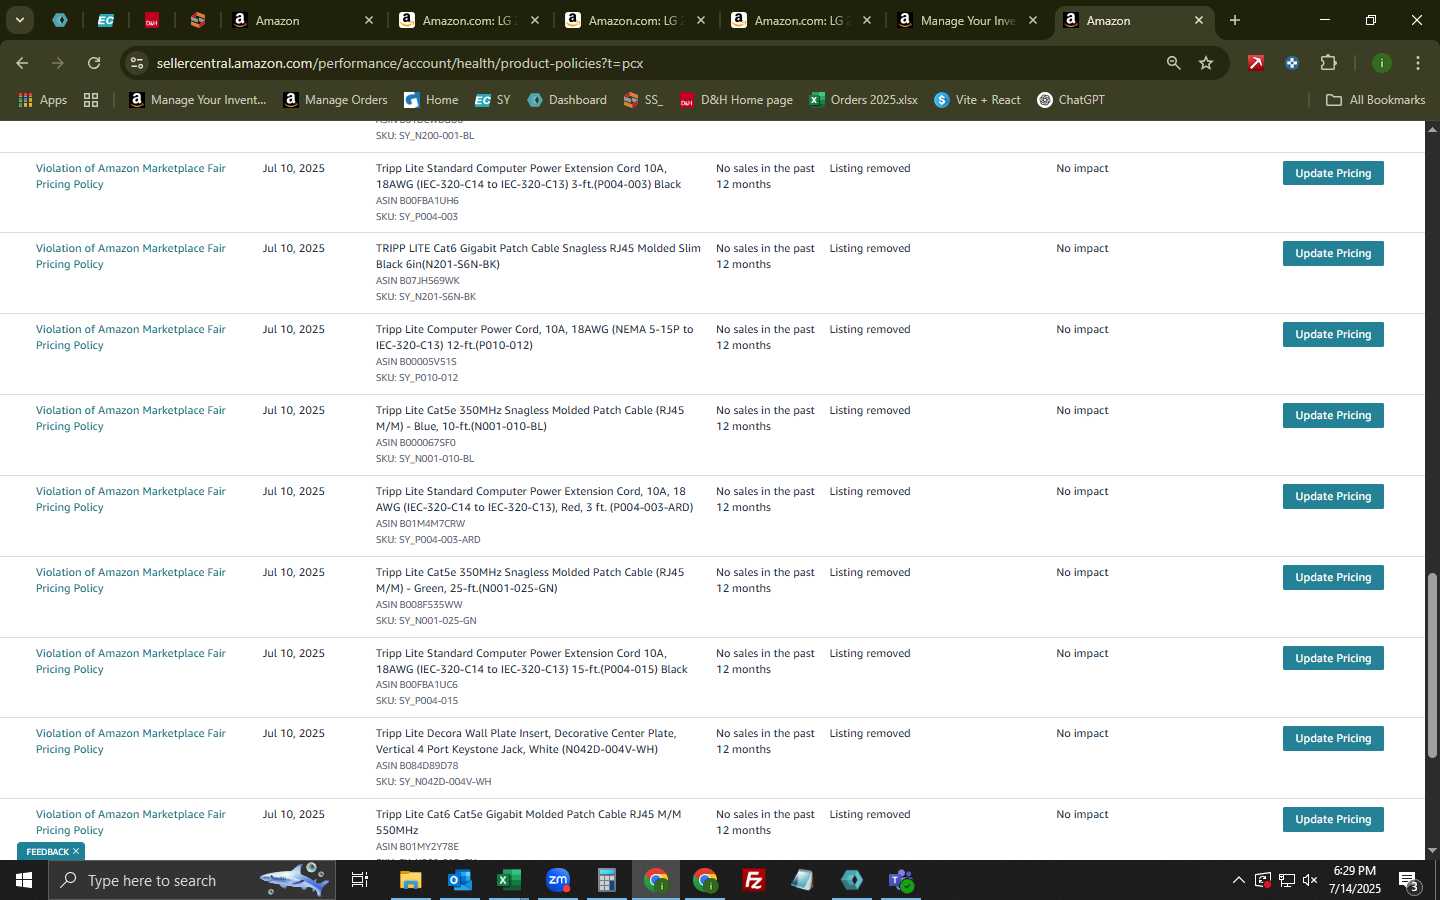The image size is (1440, 900).
Task: Open the Dashboard bookmark
Action: [x=566, y=100]
